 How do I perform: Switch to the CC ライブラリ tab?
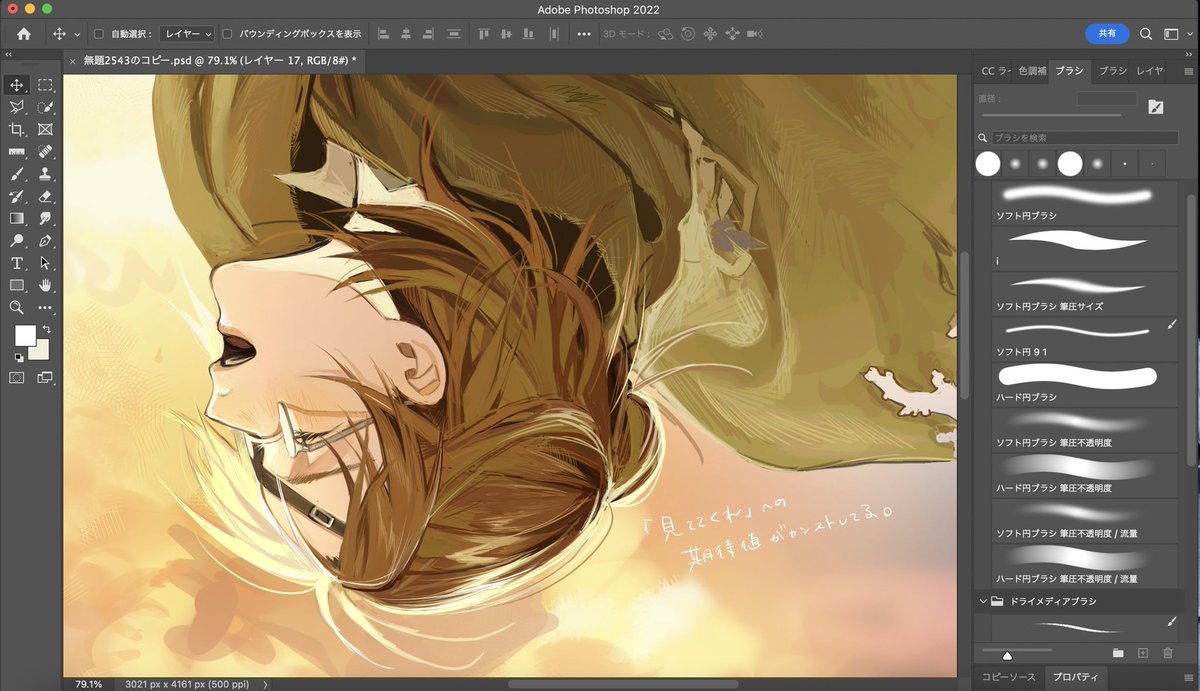(x=995, y=71)
